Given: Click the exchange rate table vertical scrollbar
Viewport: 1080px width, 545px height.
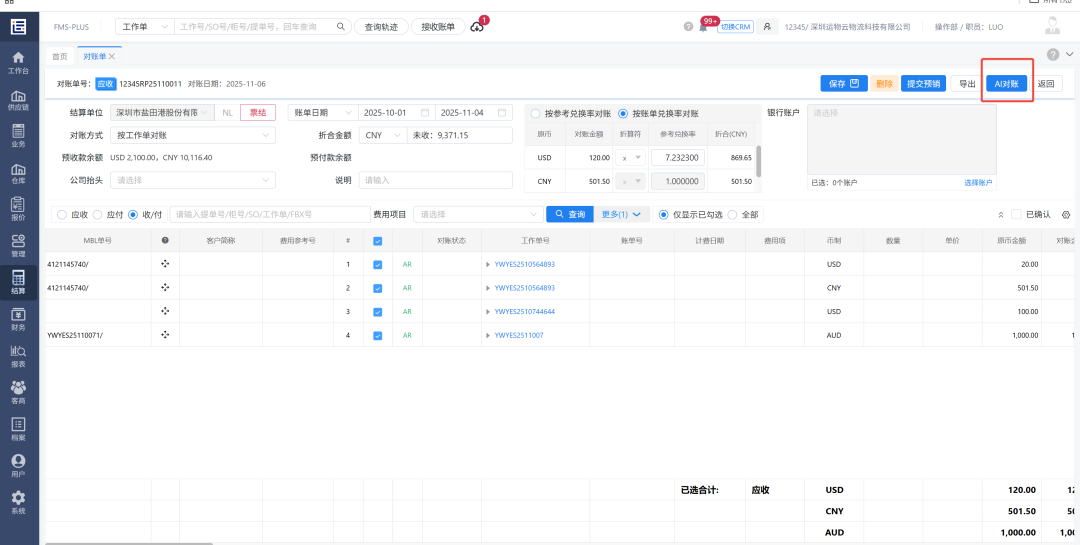Looking at the screenshot, I should 758,161.
